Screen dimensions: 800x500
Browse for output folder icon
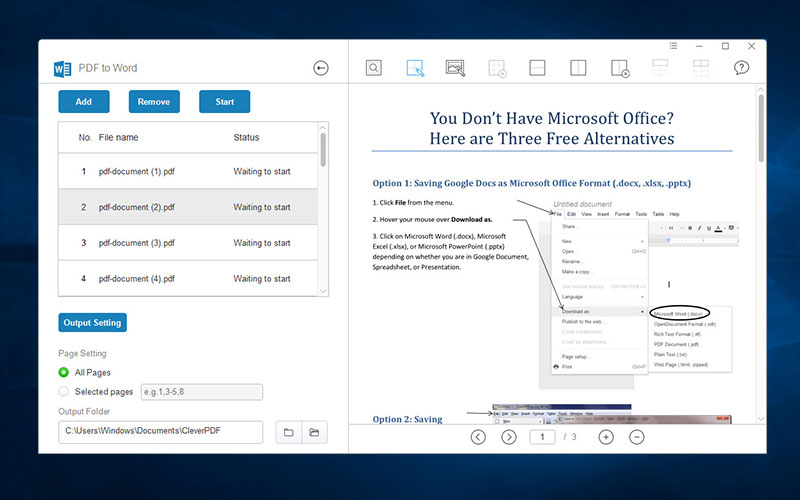[289, 432]
